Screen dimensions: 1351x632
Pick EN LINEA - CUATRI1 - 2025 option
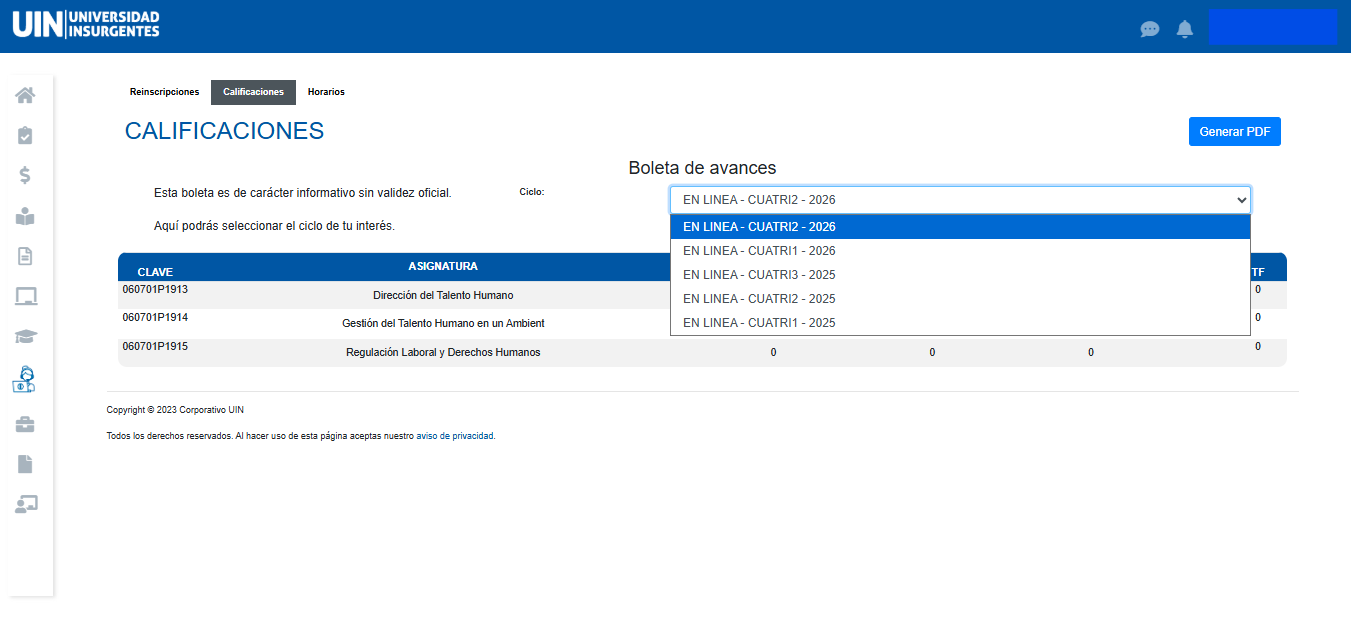tap(759, 323)
